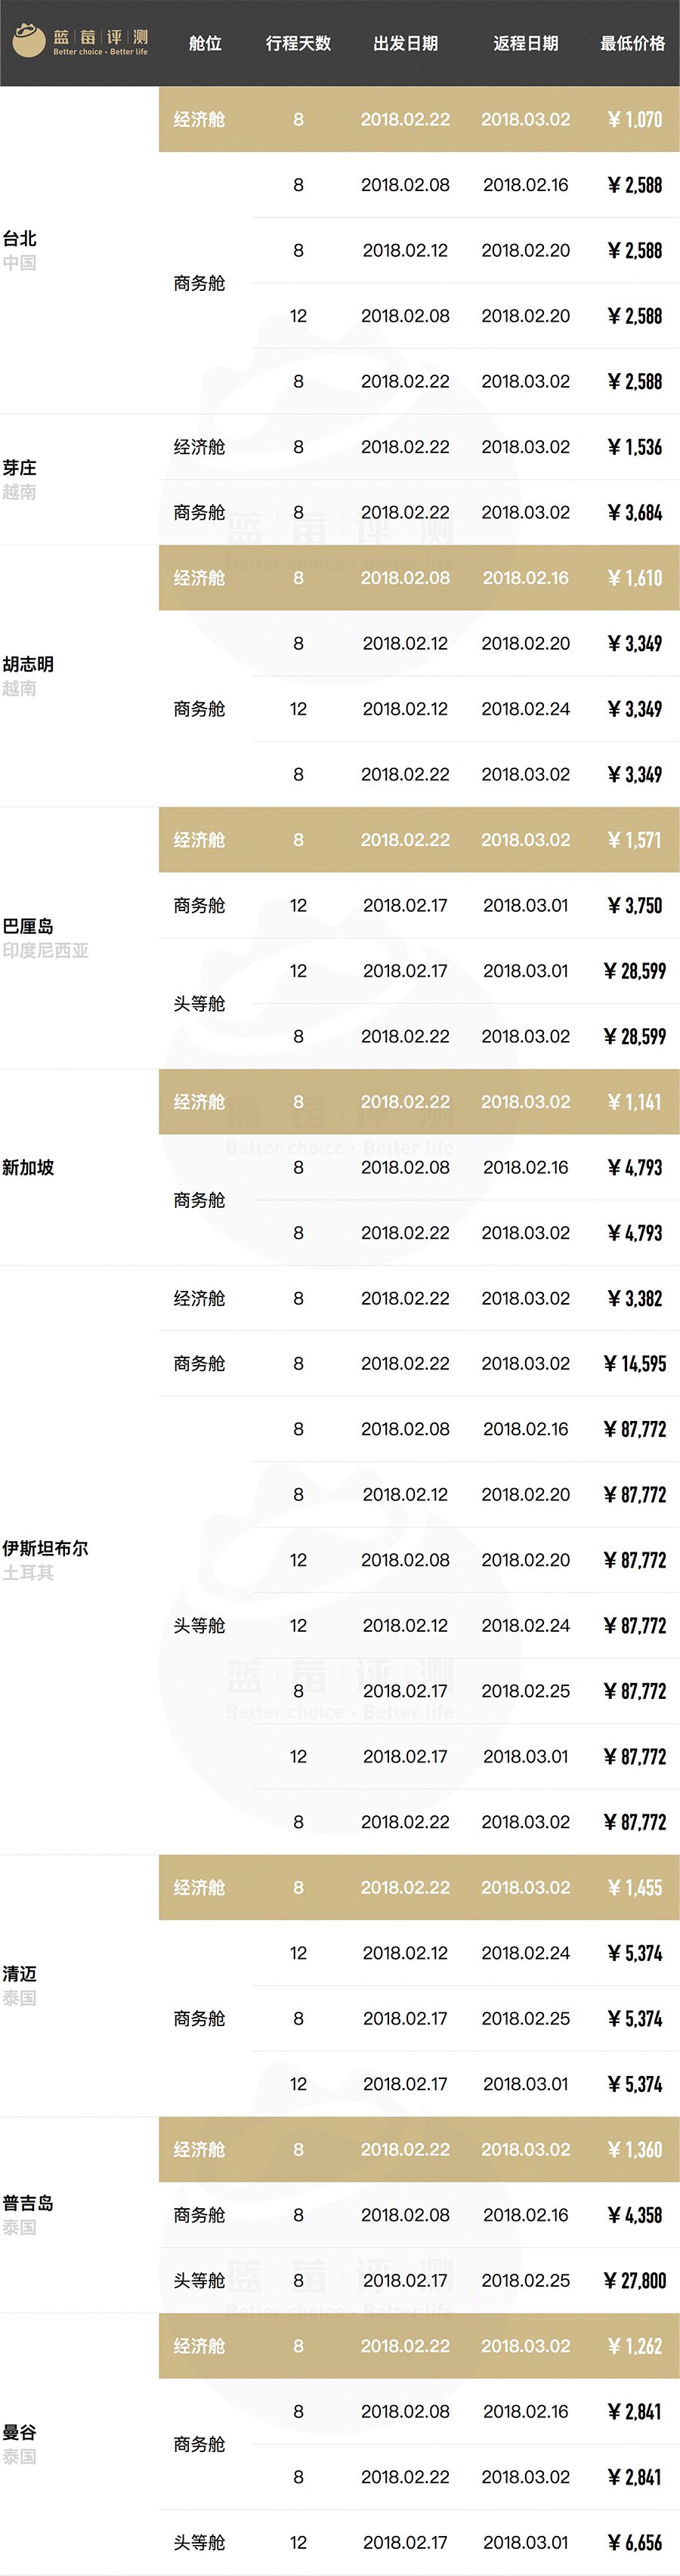
Task: Click the ¥3,684 price for 芽庄 business
Action: pyautogui.click(x=635, y=512)
